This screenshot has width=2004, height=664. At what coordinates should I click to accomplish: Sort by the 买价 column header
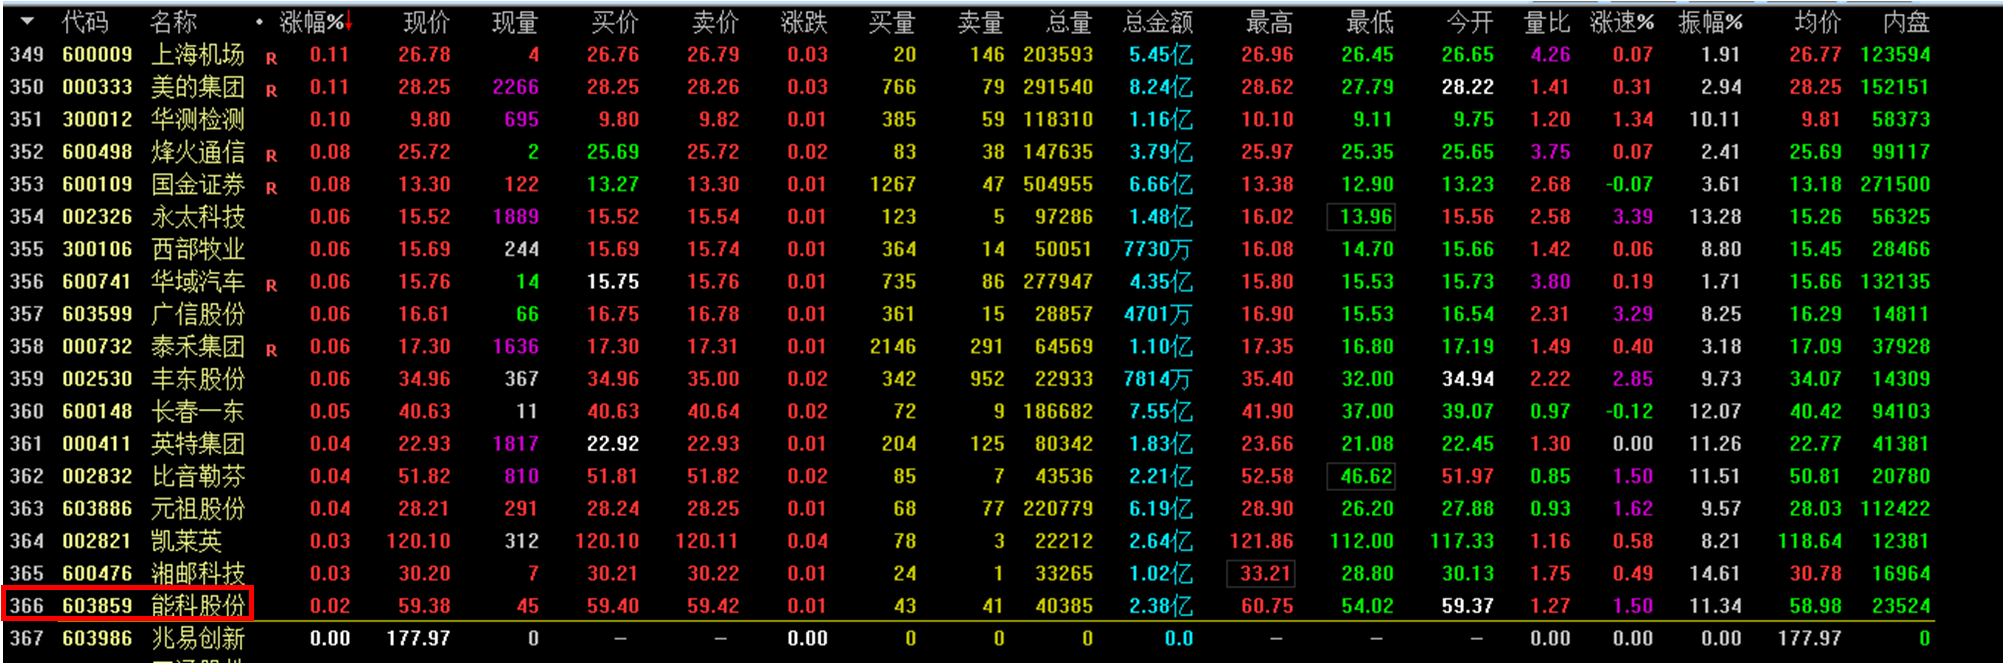point(615,21)
